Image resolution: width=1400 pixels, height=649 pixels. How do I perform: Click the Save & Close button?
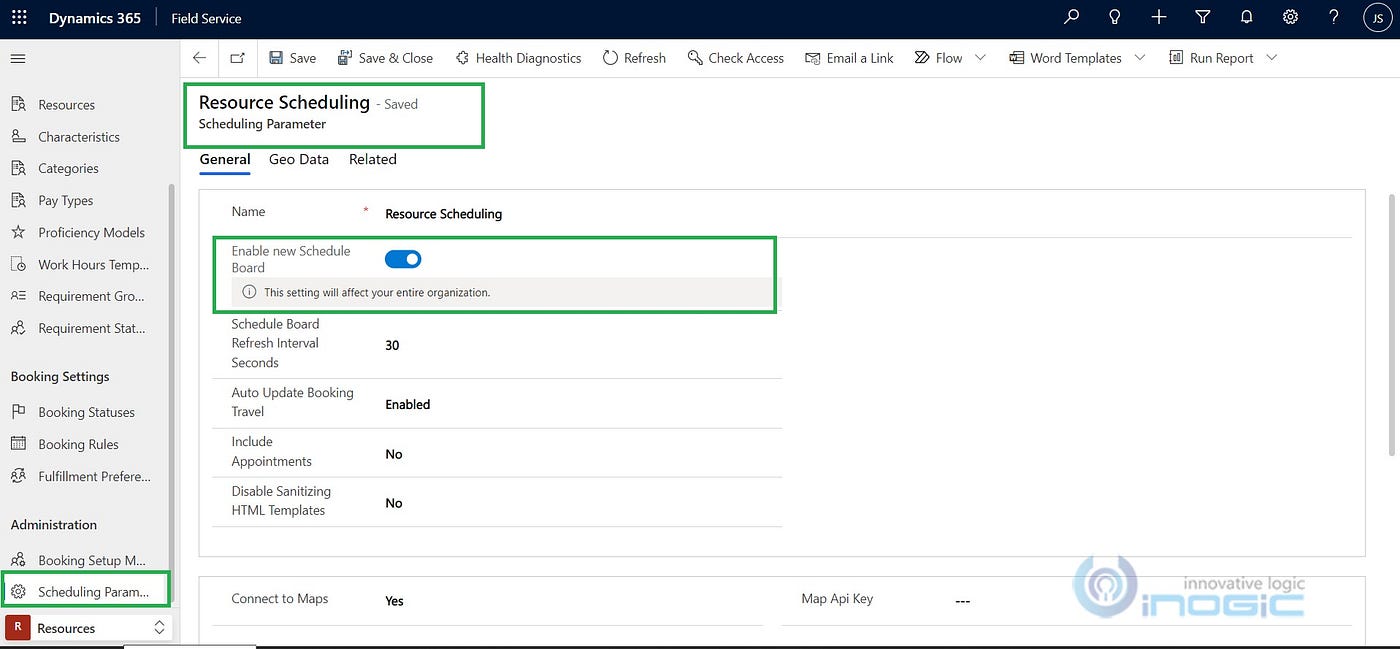385,58
